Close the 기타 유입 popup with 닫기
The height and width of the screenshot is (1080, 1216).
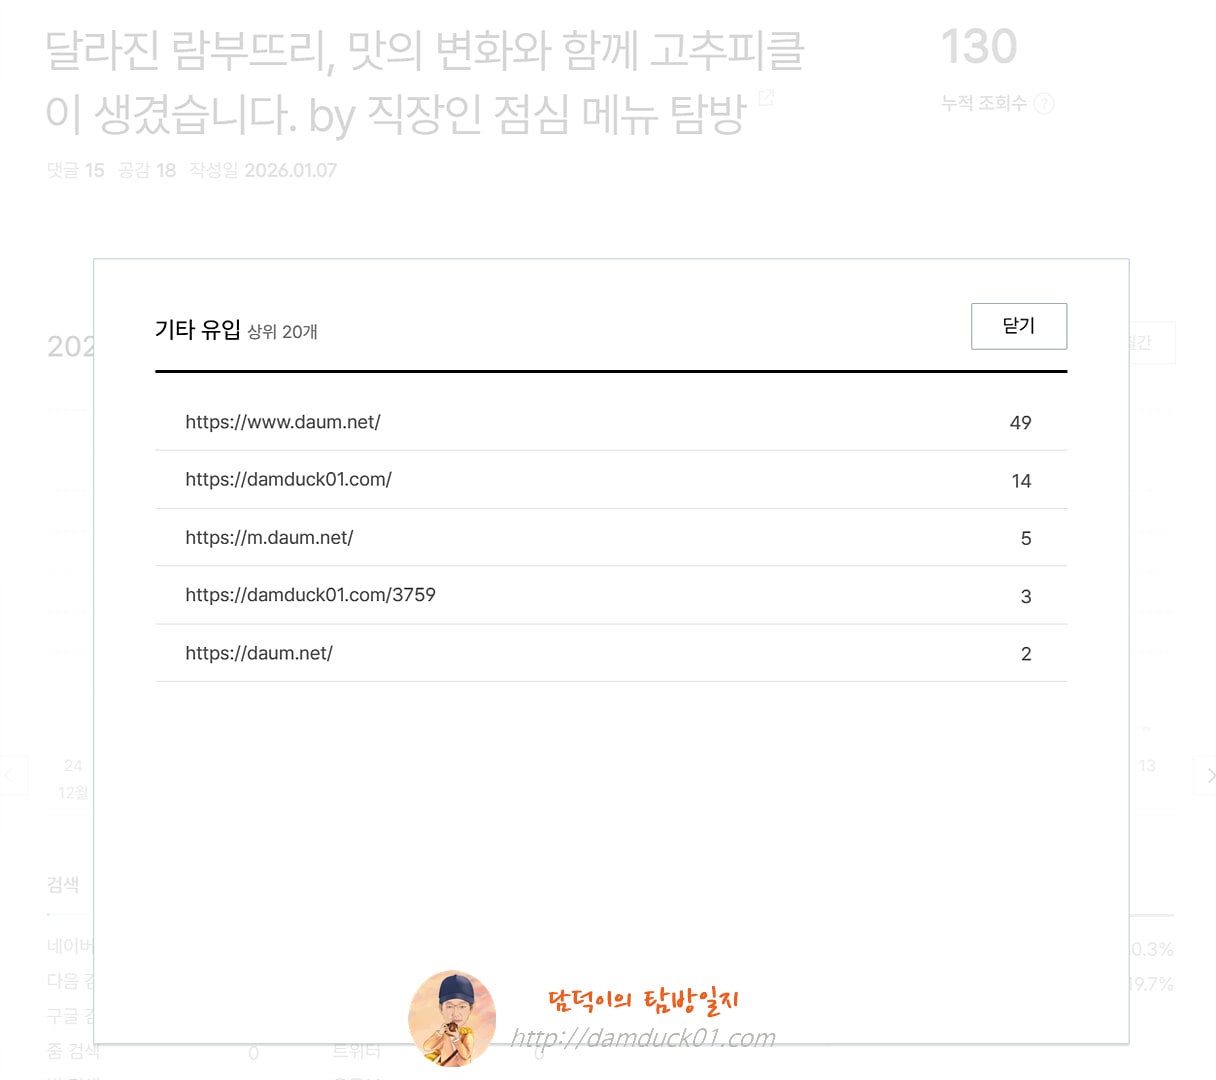point(1019,326)
